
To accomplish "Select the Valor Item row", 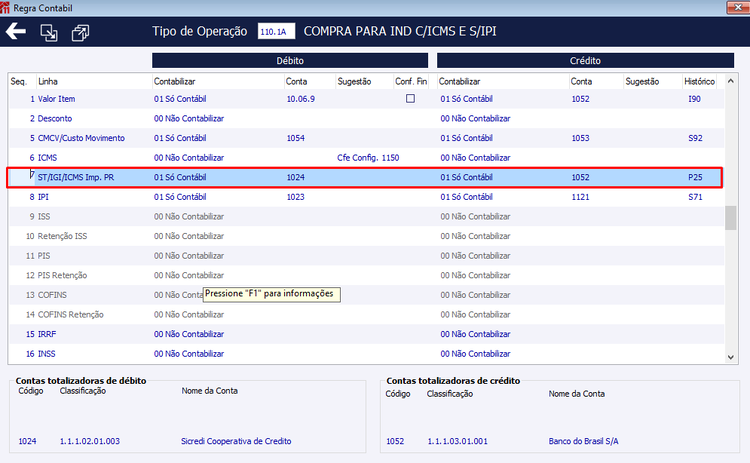I will [x=366, y=99].
